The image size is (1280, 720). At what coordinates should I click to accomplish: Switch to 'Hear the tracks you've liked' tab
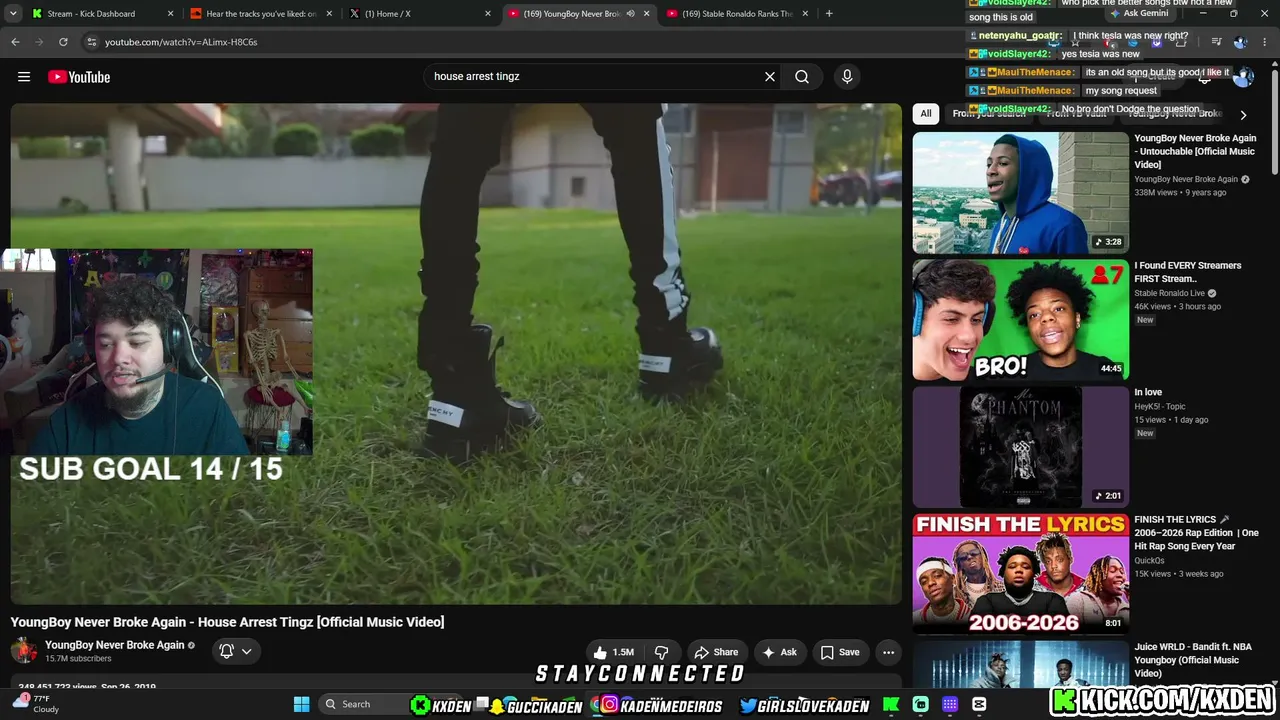click(x=261, y=14)
